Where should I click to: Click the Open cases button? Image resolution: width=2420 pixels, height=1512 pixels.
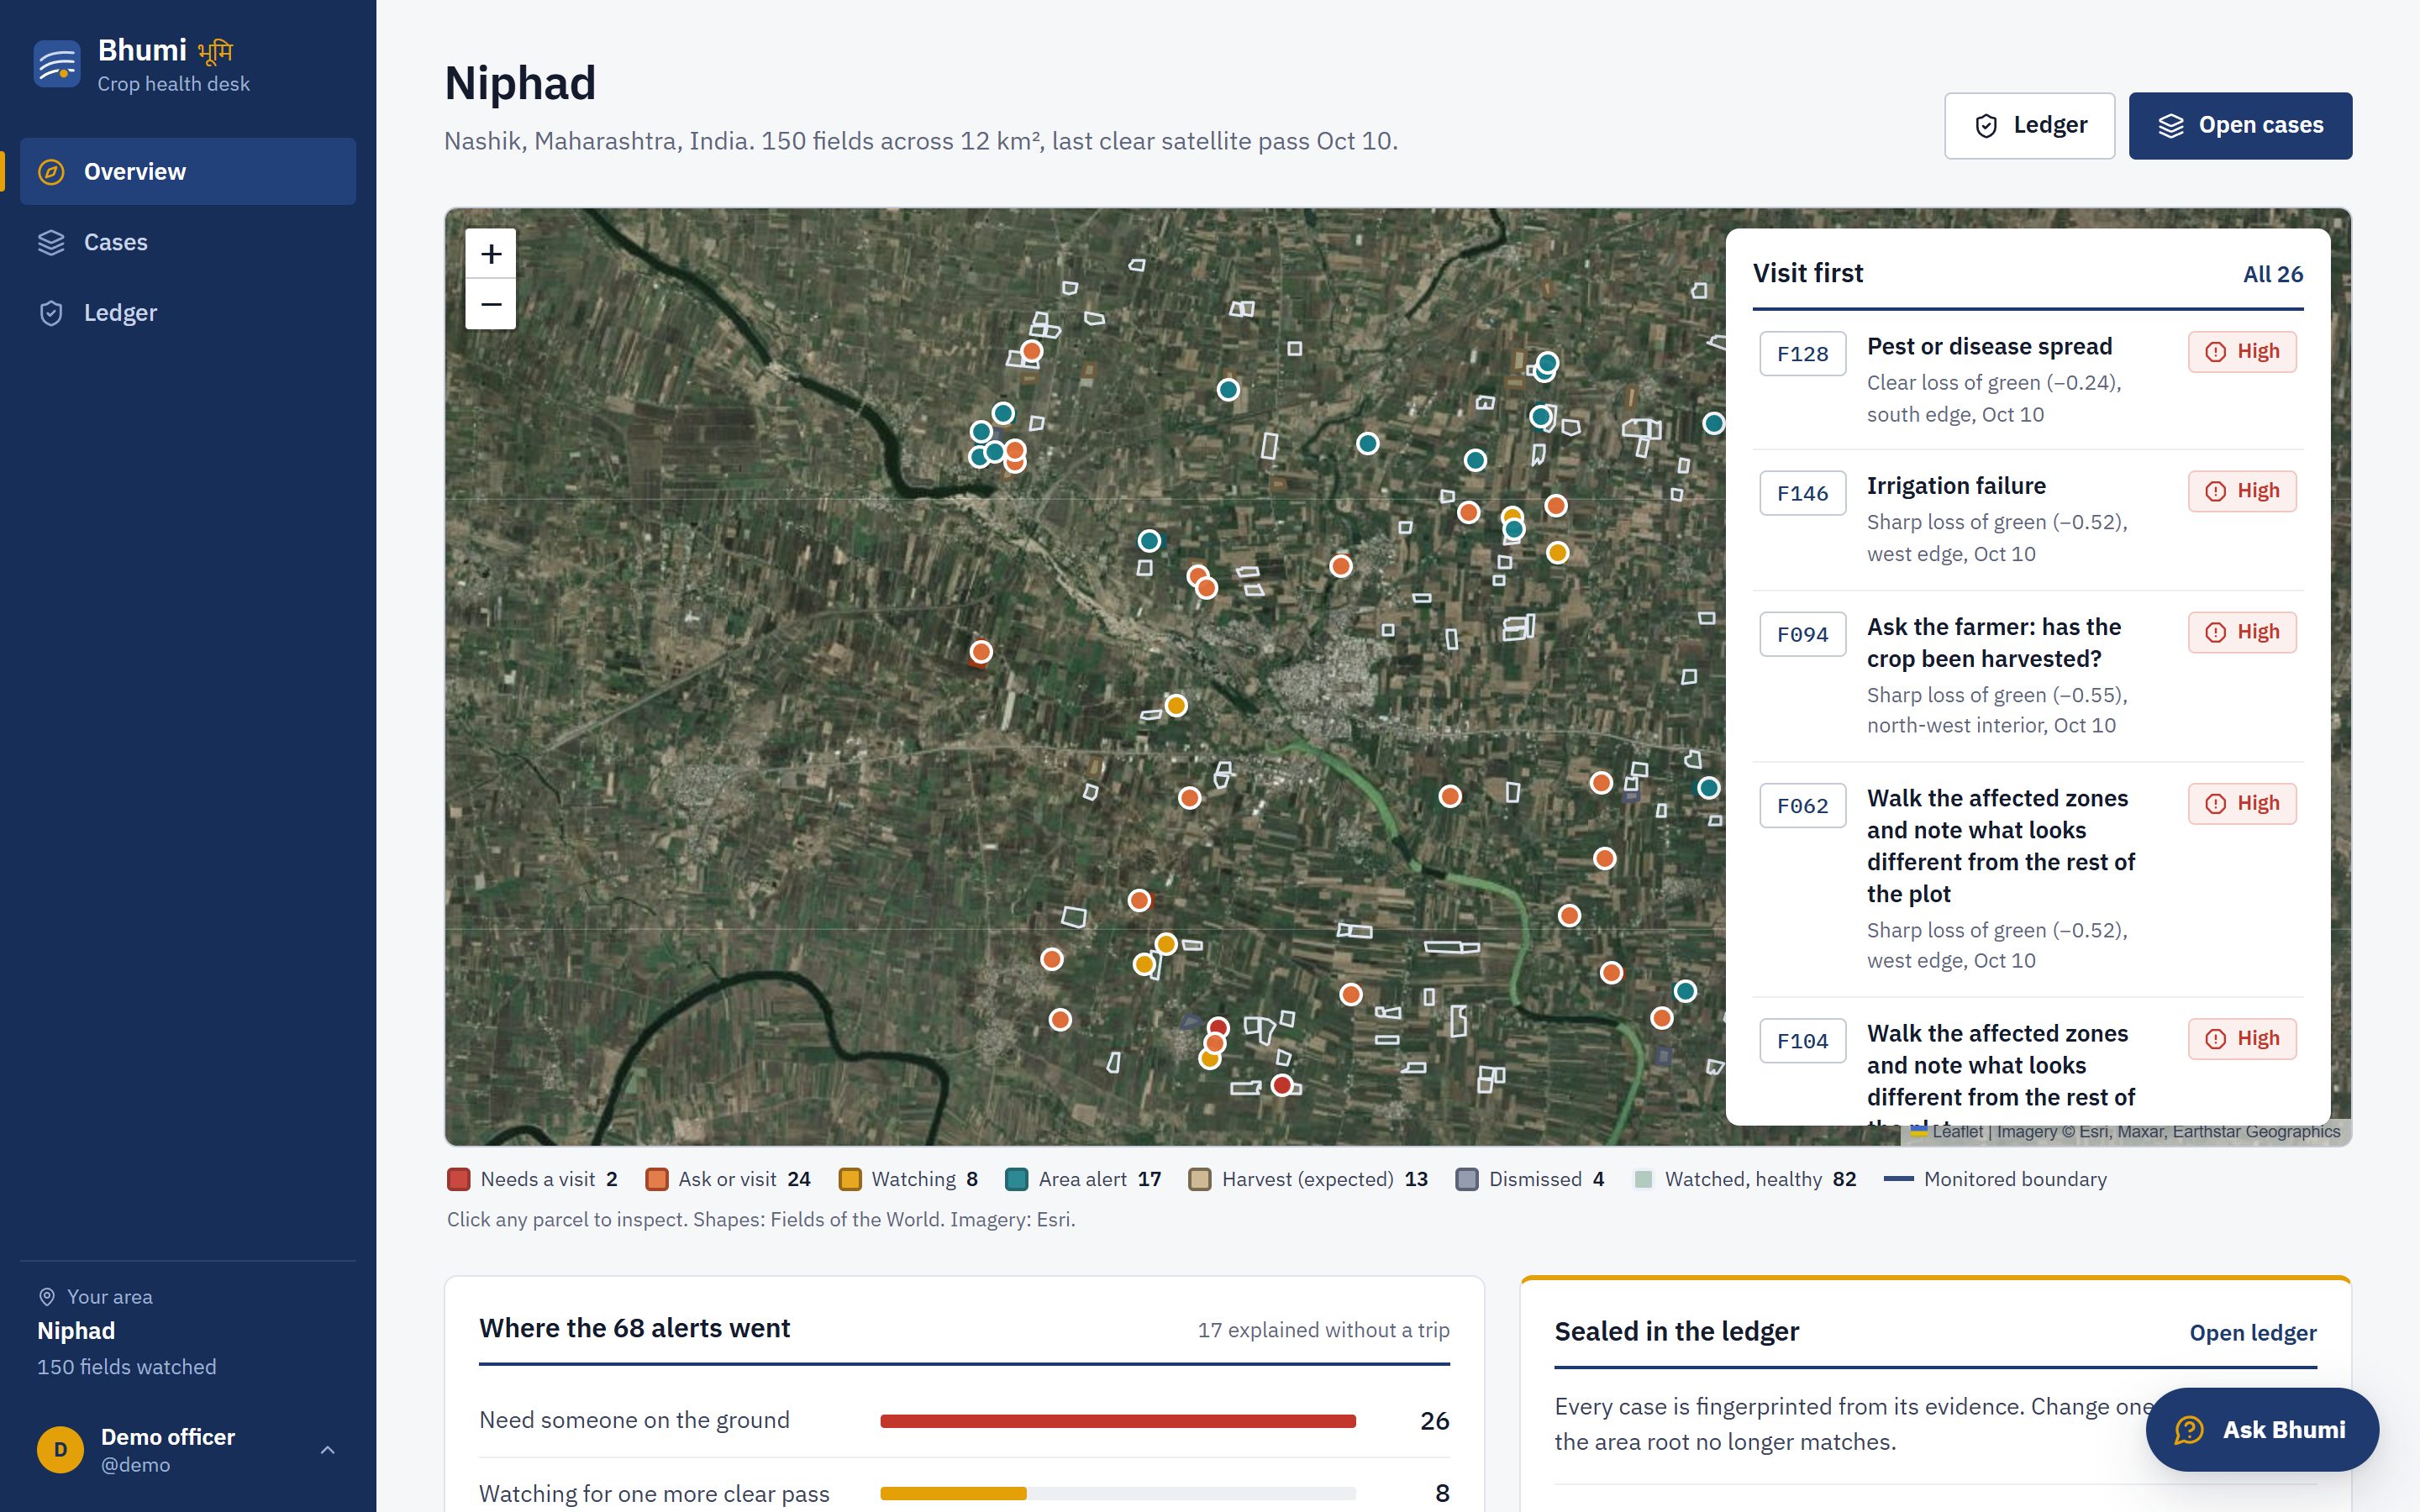(2240, 125)
